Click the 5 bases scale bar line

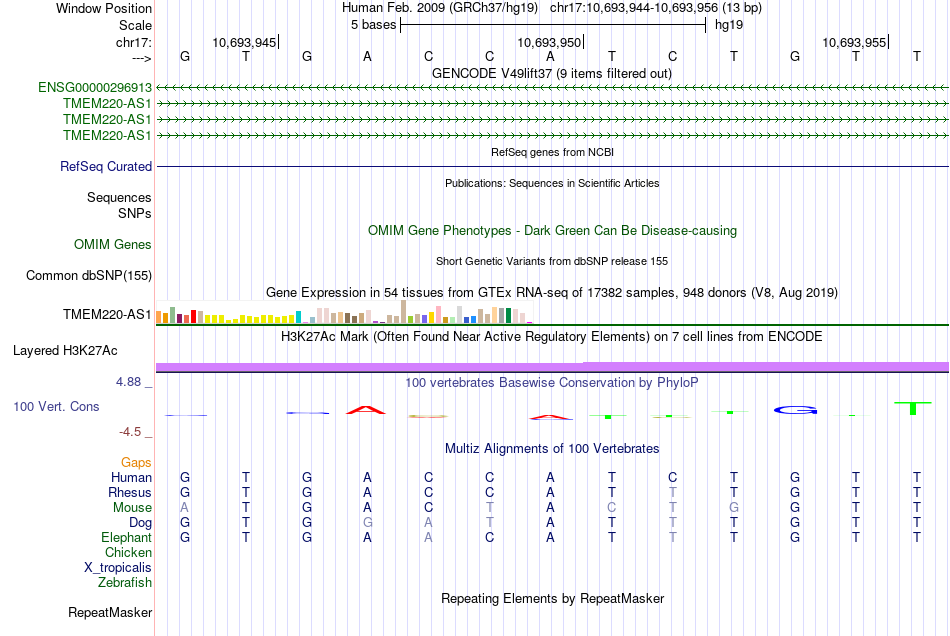(553, 25)
